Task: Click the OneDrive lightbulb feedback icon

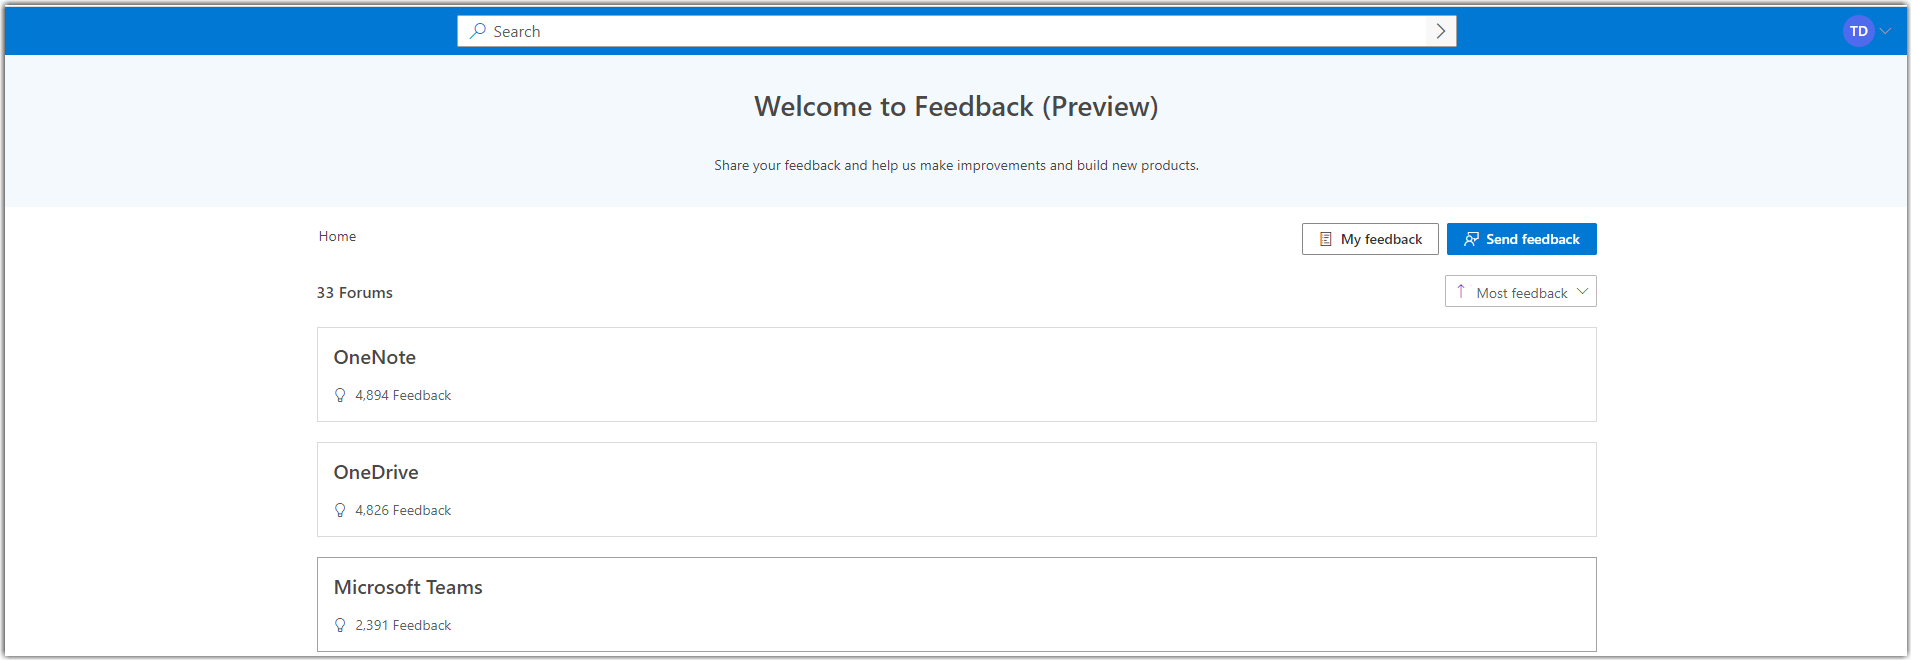Action: coord(340,510)
